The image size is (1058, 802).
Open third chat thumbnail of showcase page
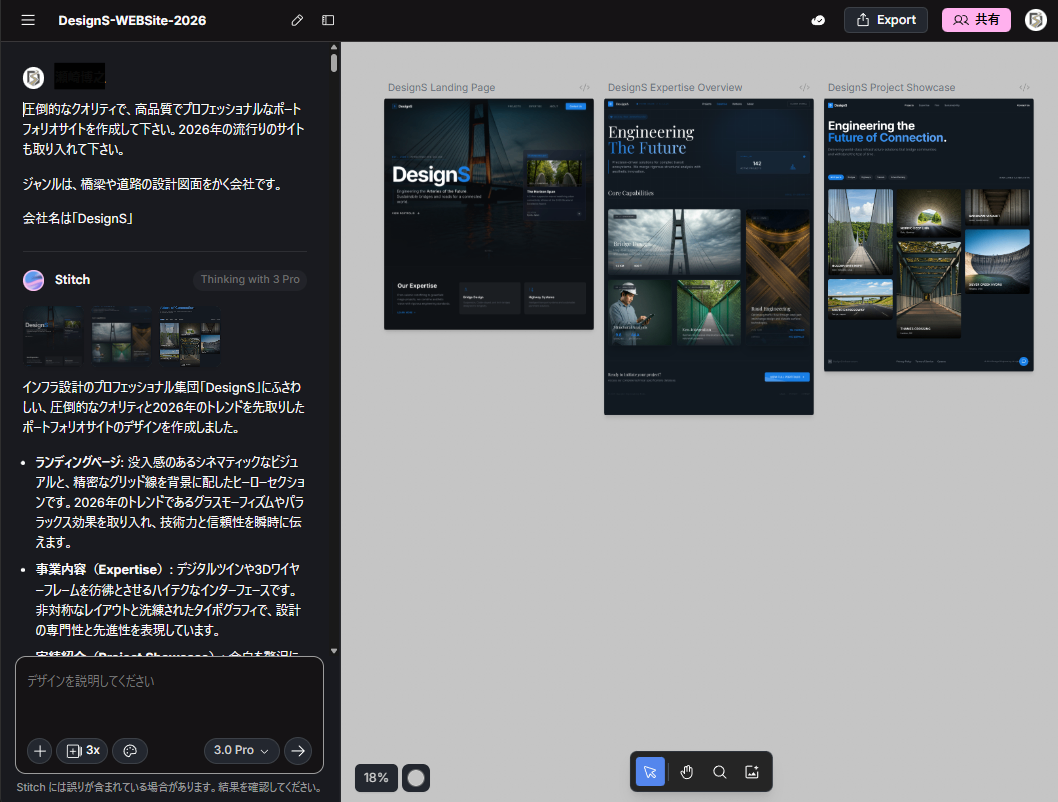click(190, 336)
